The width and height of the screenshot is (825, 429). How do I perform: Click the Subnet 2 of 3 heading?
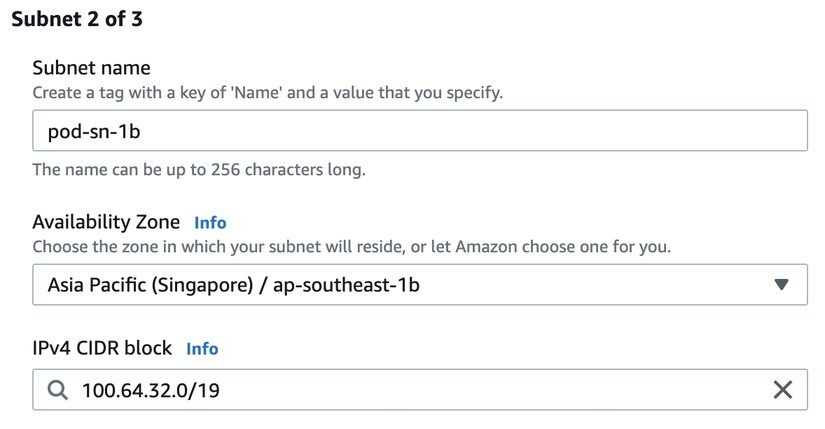click(x=77, y=20)
